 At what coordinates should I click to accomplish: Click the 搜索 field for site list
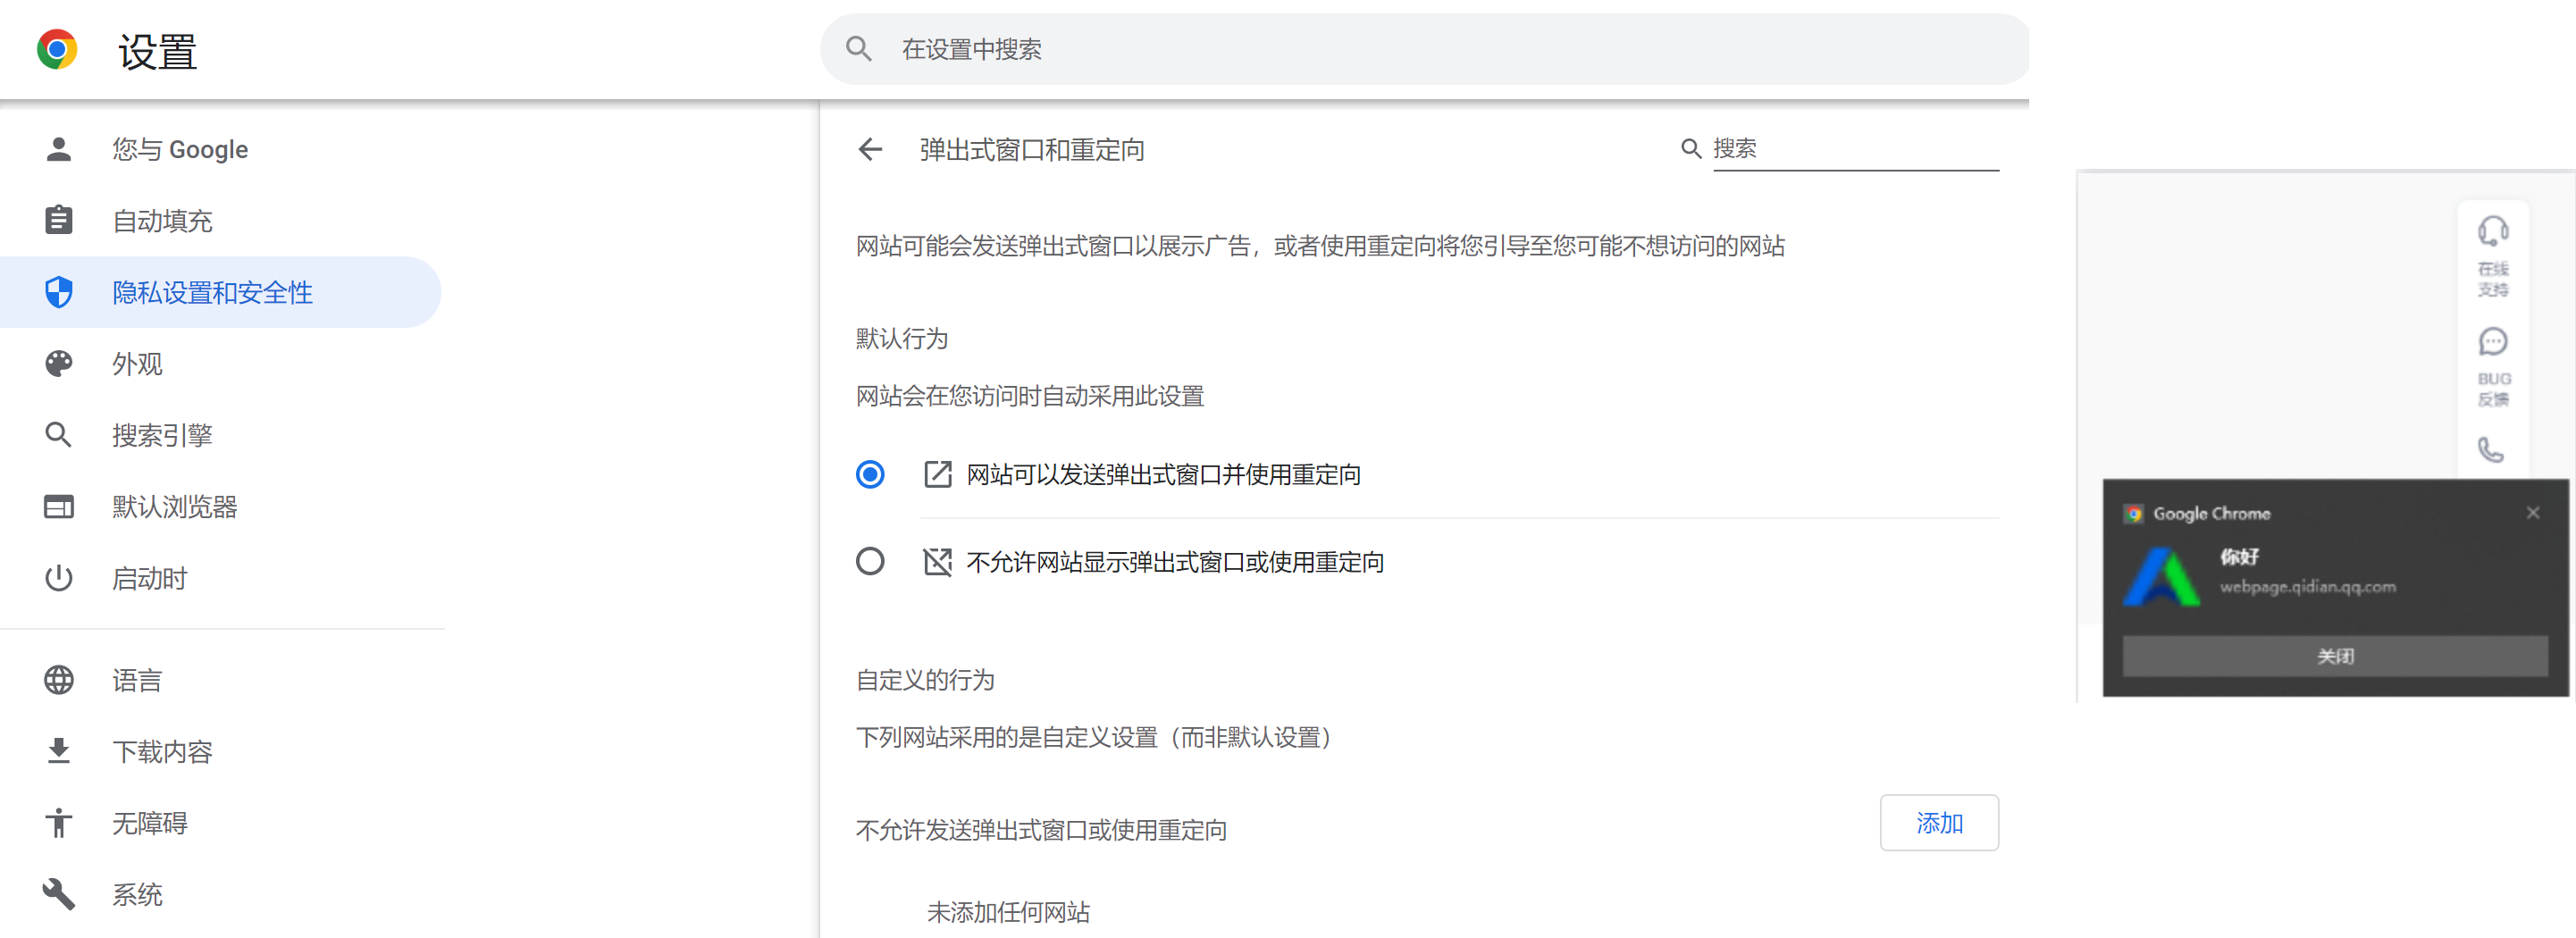tap(1855, 149)
